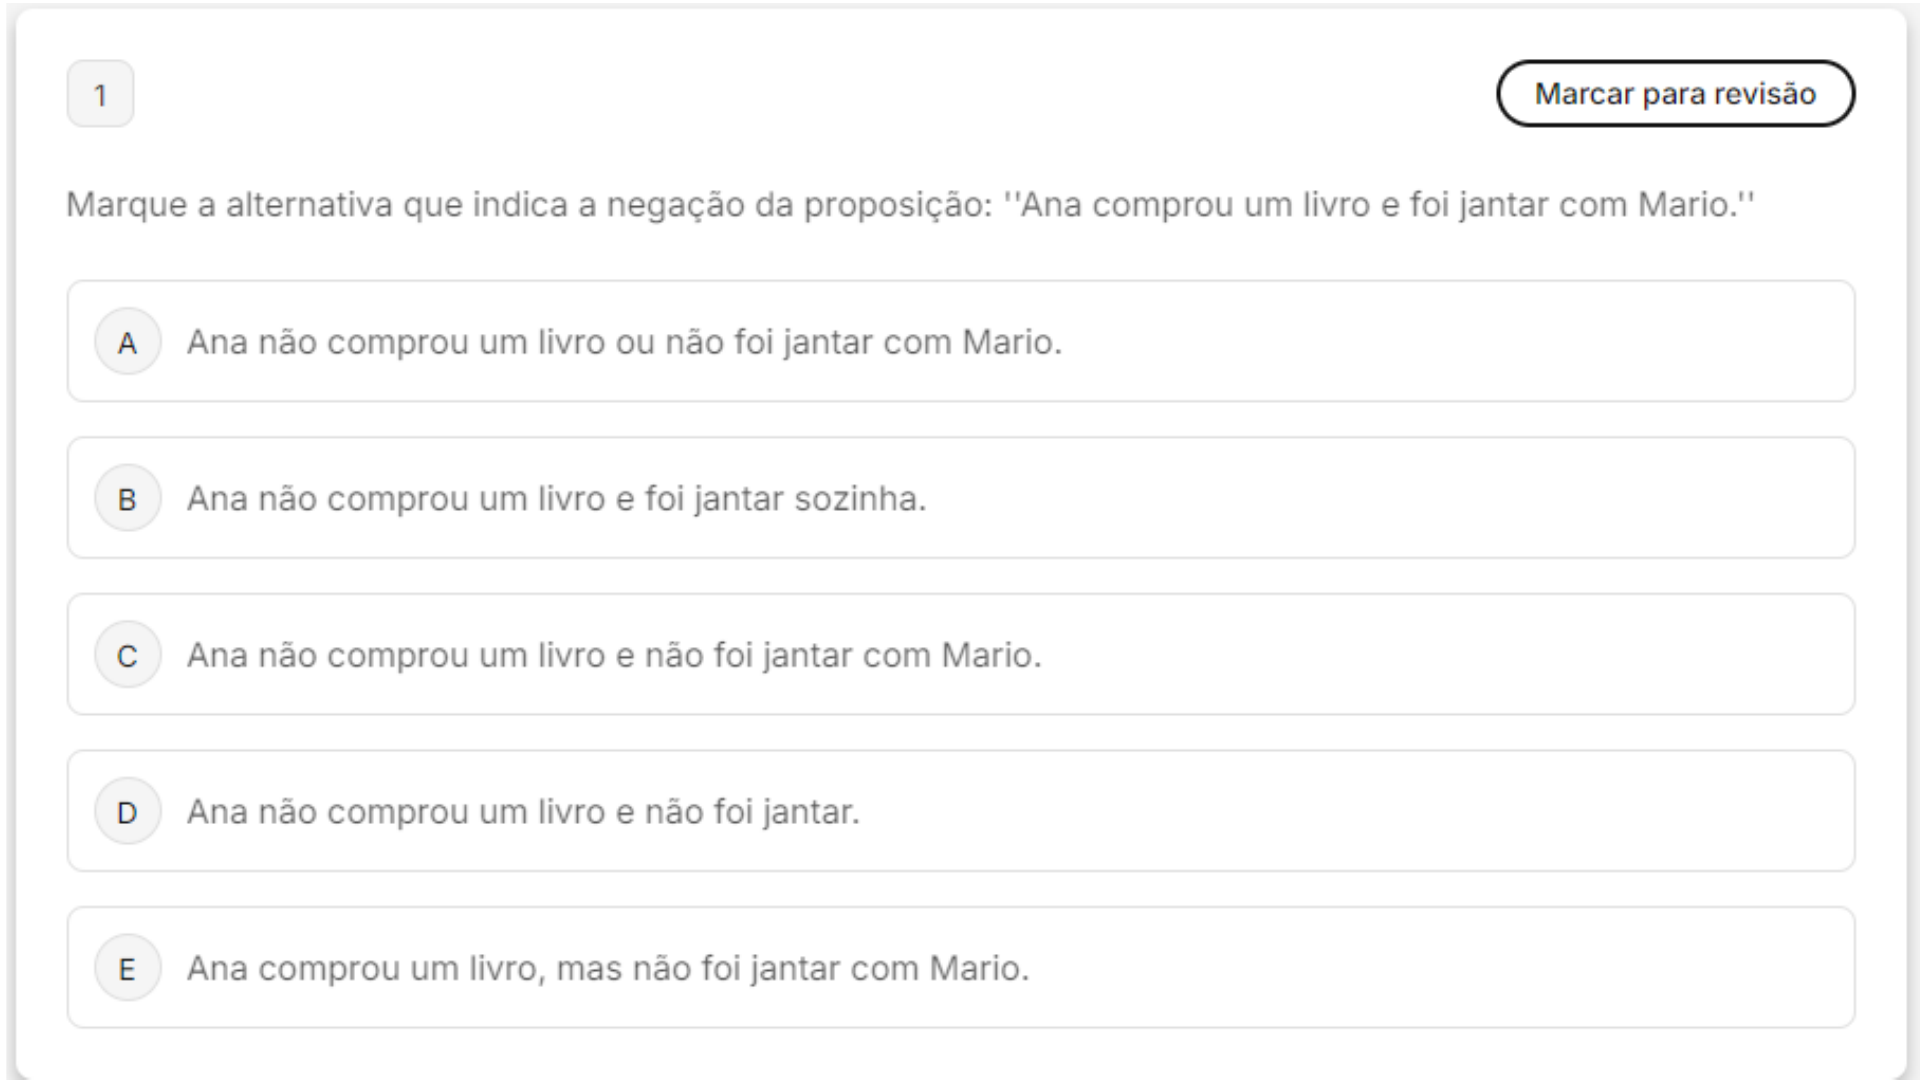Choose the letter B circle
The image size is (1920, 1080).
pos(127,499)
